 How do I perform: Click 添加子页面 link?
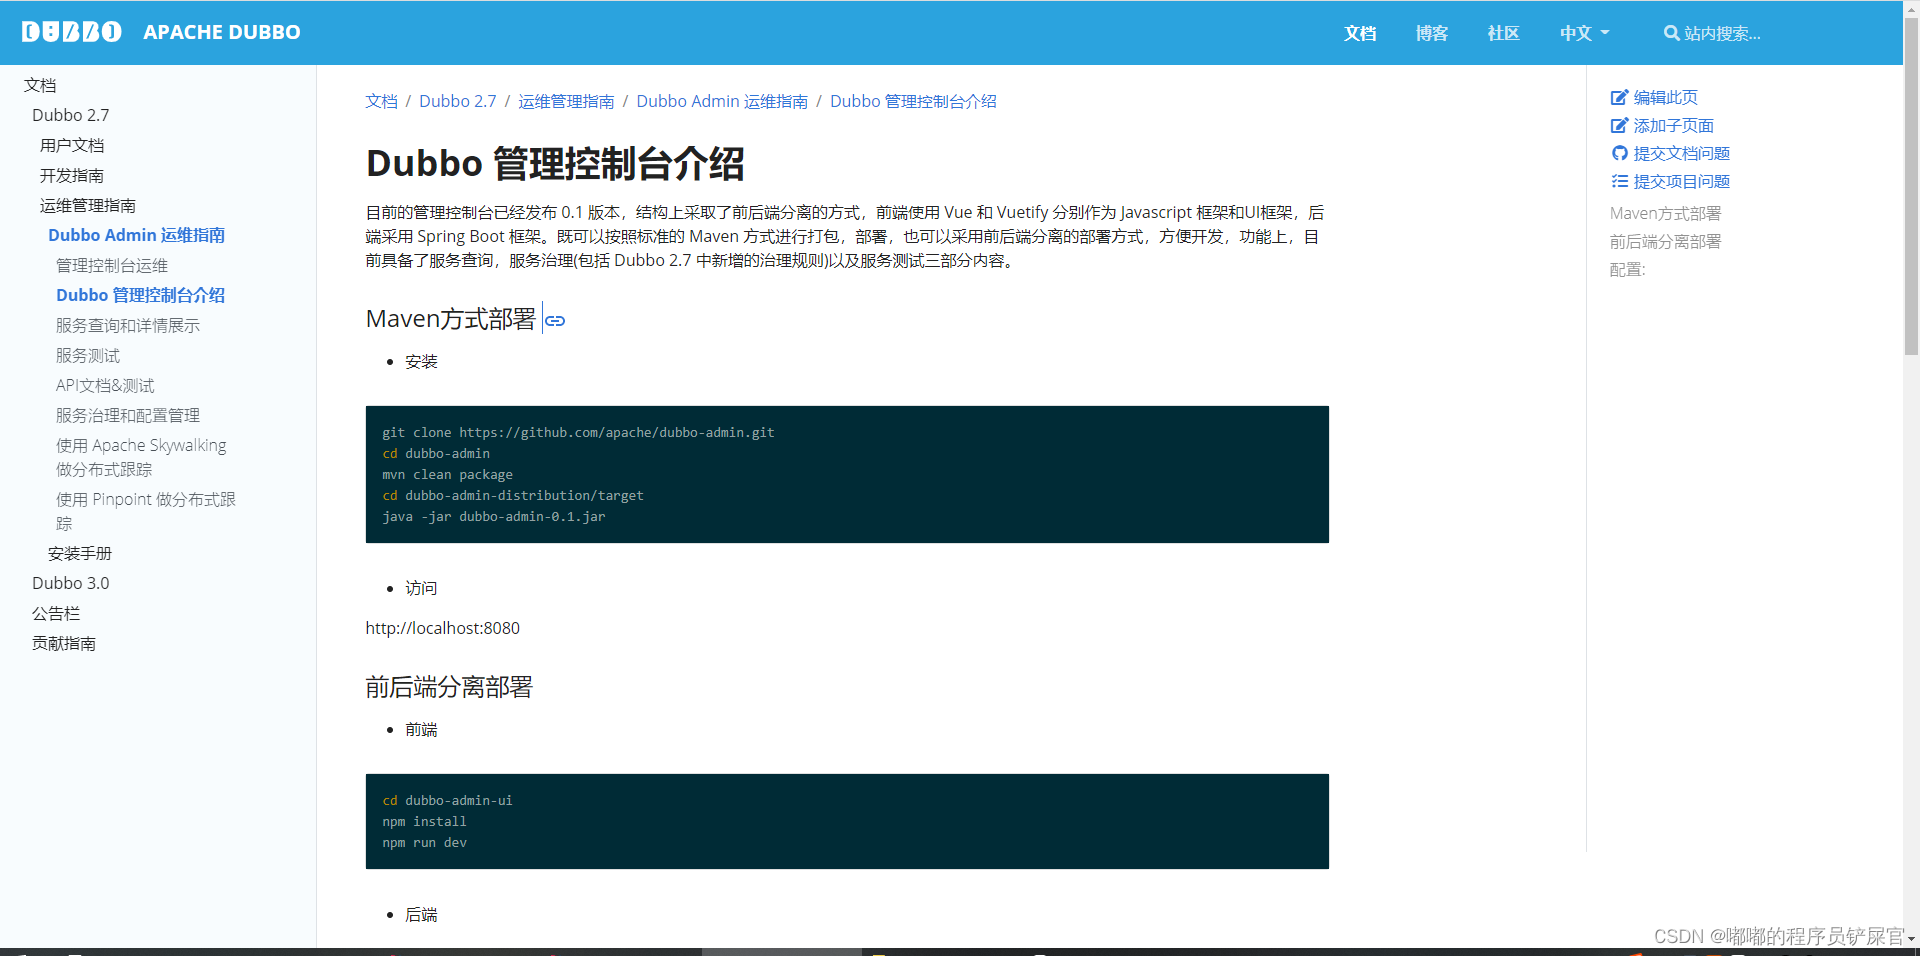(x=1673, y=125)
